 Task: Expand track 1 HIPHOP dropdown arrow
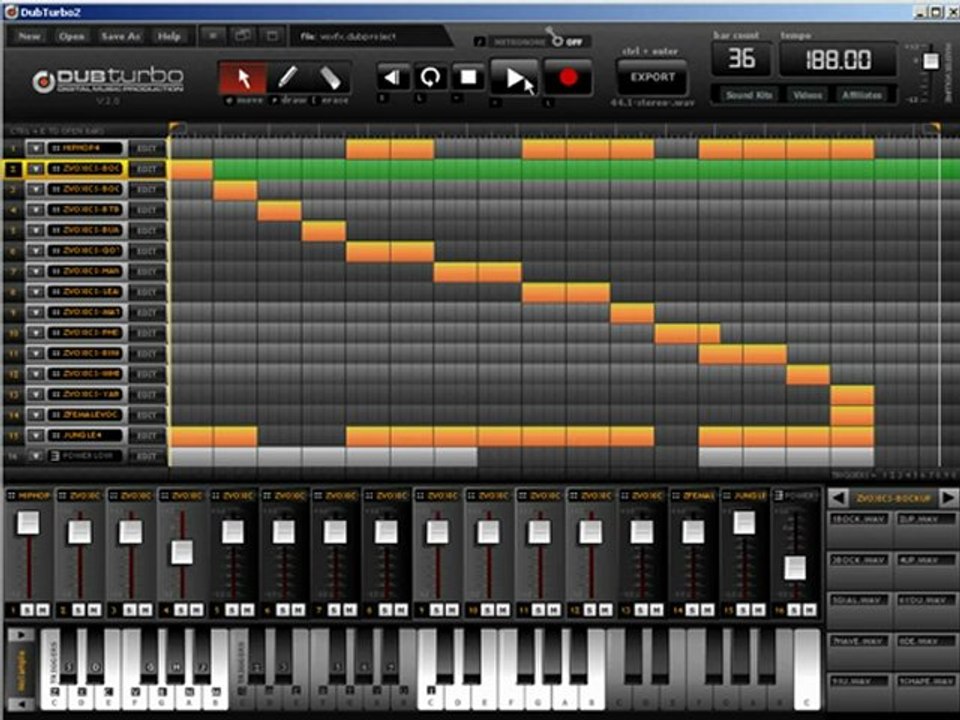coord(36,148)
